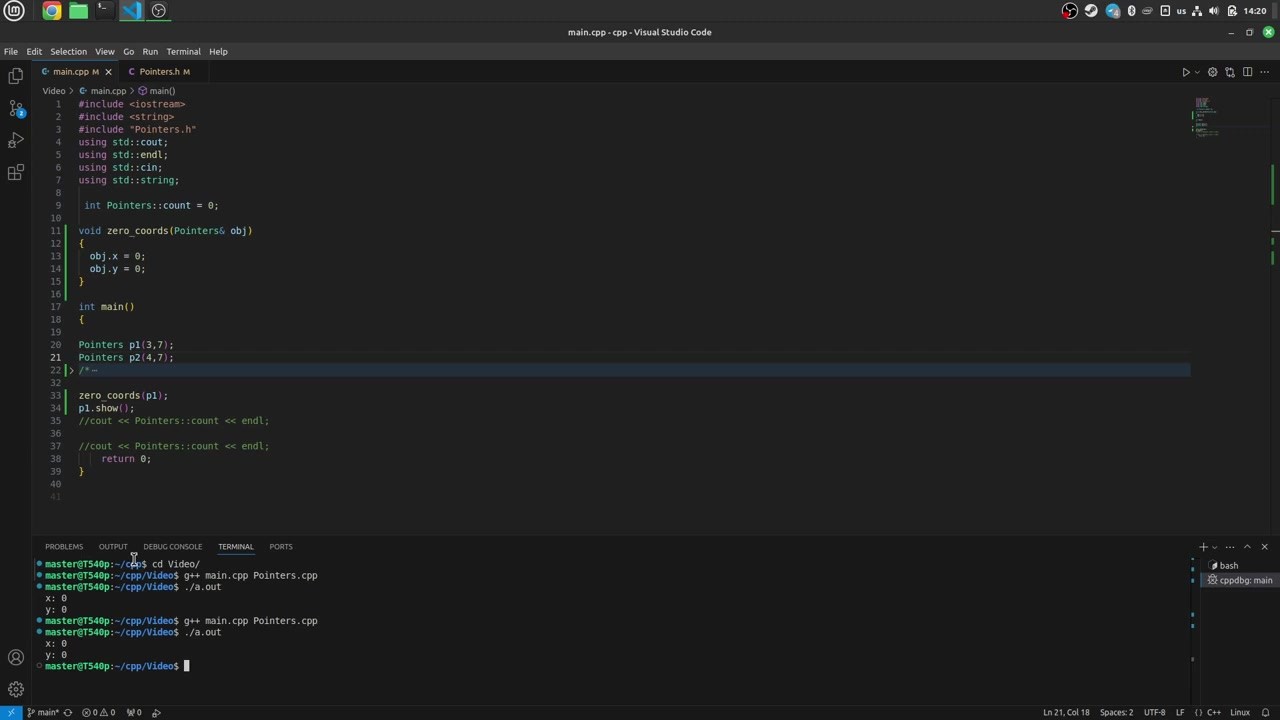Click the new terminal plus icon

(x=1203, y=547)
